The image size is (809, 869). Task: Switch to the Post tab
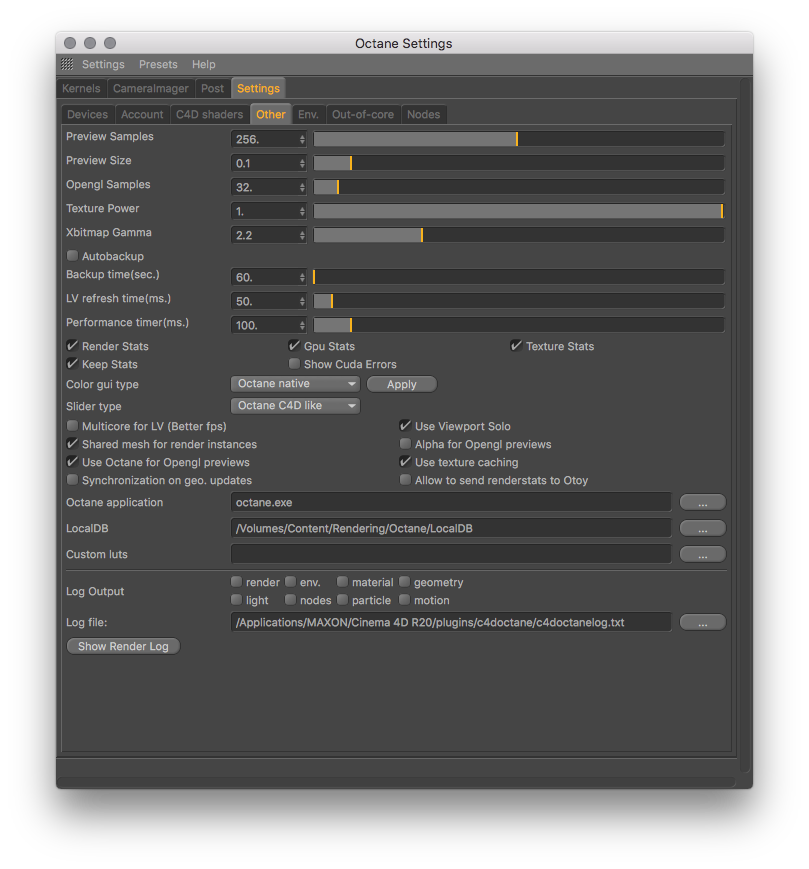pyautogui.click(x=212, y=89)
